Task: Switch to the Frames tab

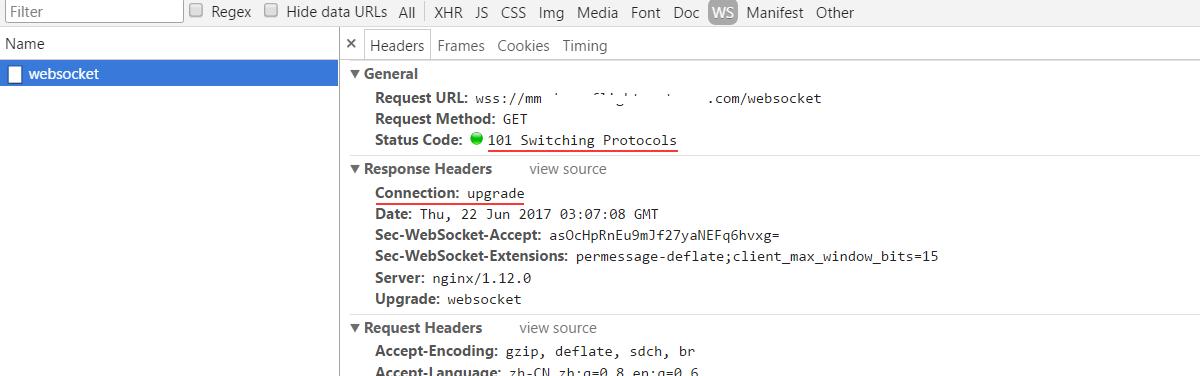Action: [461, 45]
